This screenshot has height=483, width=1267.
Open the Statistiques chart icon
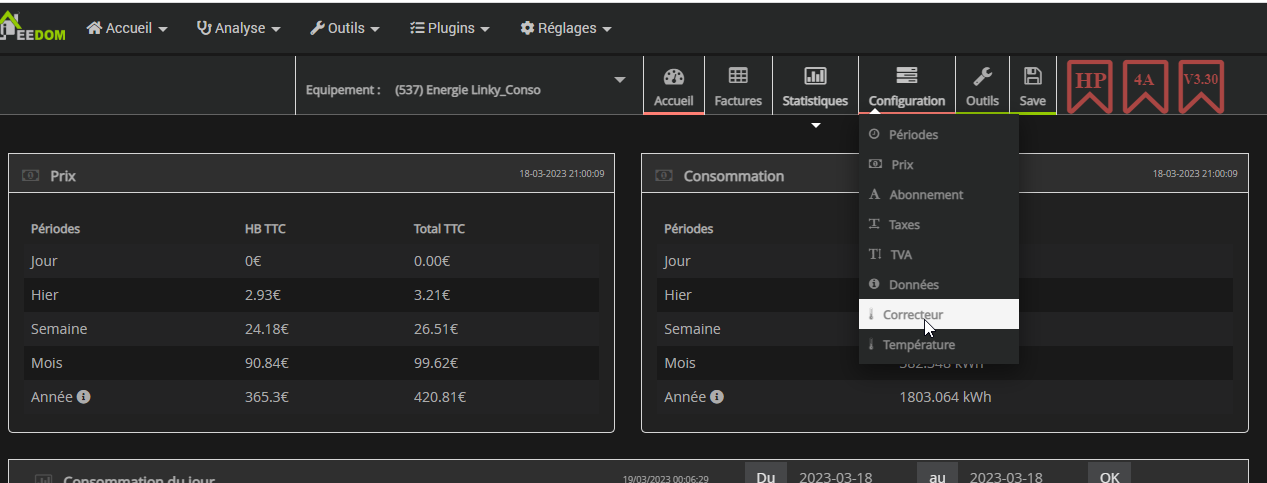815,78
